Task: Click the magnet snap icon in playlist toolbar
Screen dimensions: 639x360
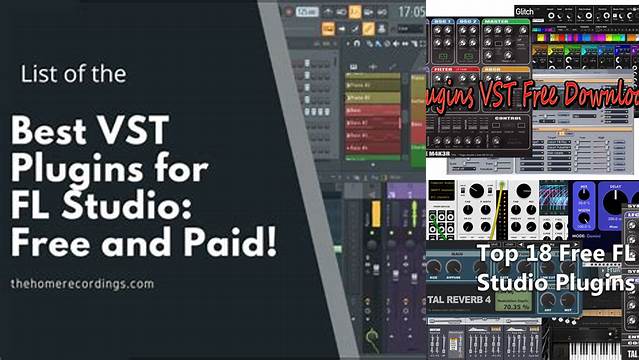Action: pyautogui.click(x=357, y=44)
